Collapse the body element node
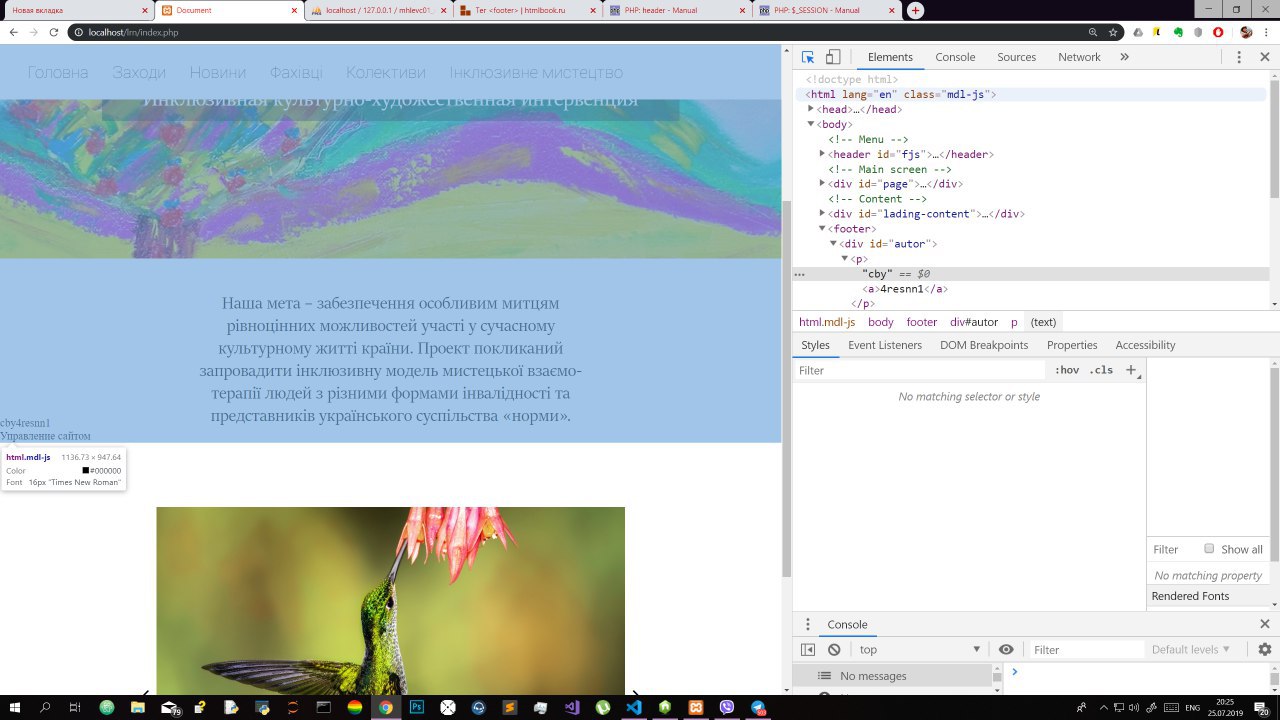The width and height of the screenshot is (1280, 720). [x=811, y=124]
